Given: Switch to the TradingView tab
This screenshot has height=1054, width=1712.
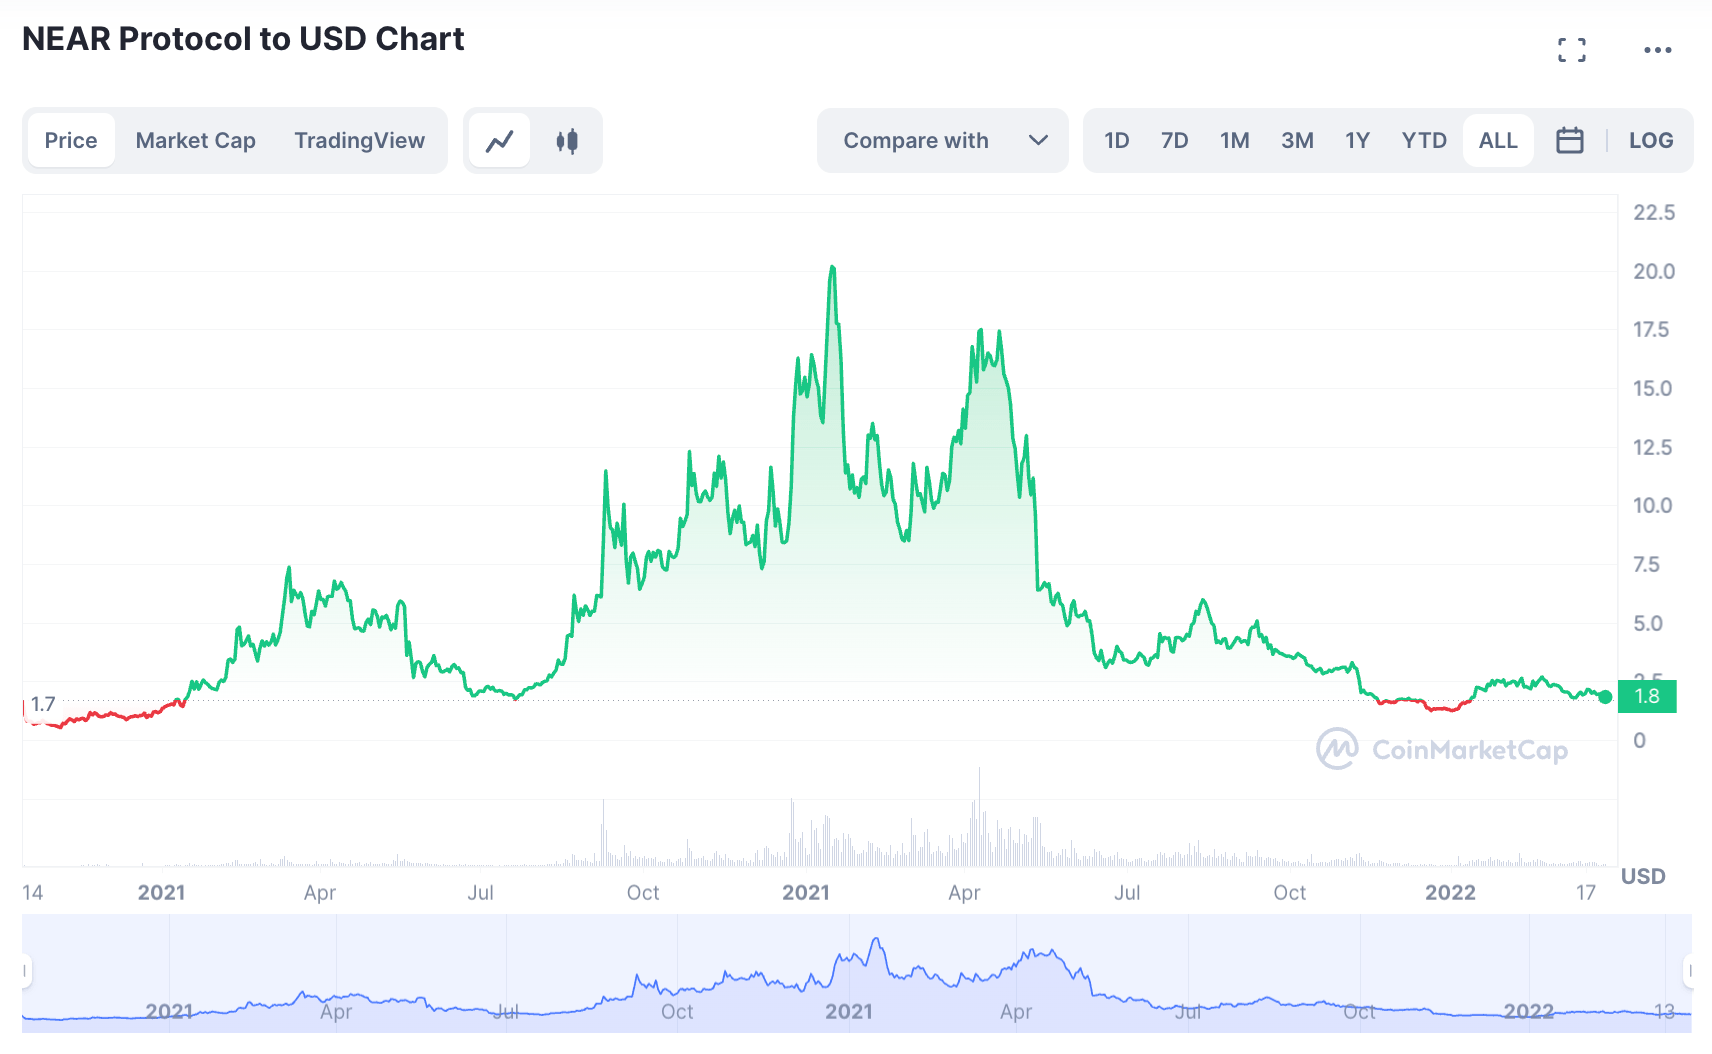Looking at the screenshot, I should point(360,141).
